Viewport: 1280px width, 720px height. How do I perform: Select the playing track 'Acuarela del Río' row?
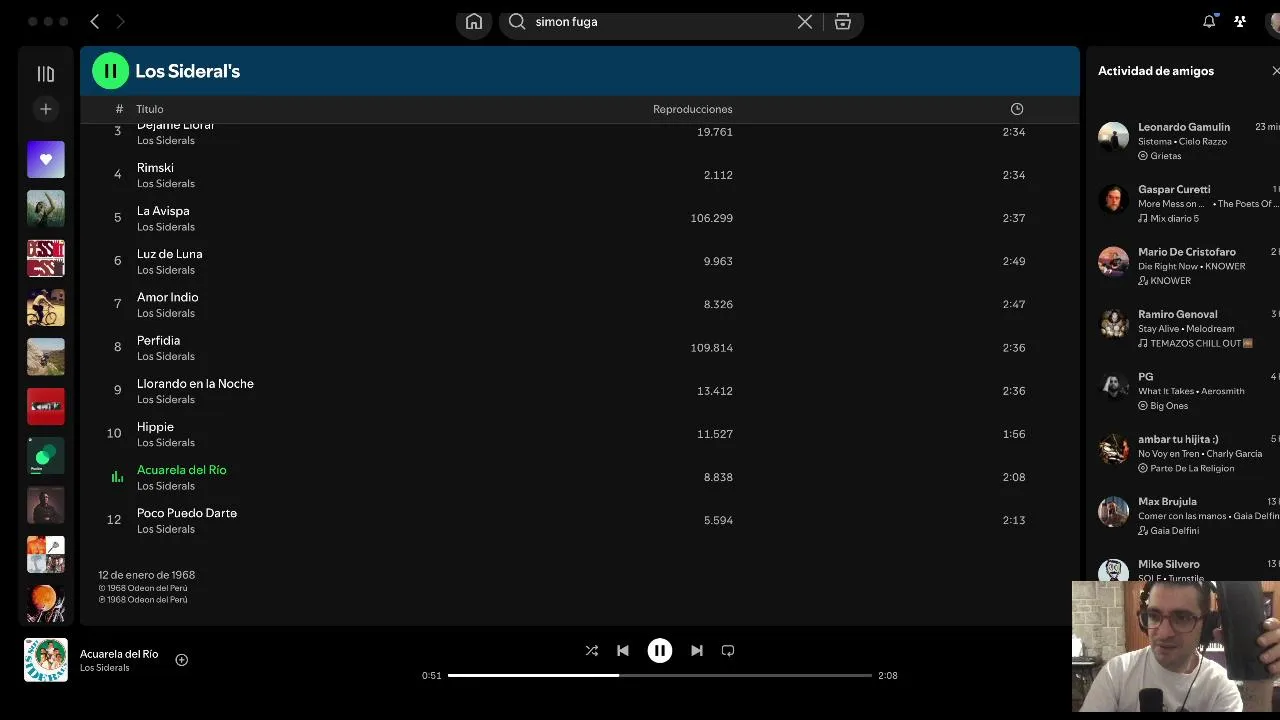[x=580, y=477]
